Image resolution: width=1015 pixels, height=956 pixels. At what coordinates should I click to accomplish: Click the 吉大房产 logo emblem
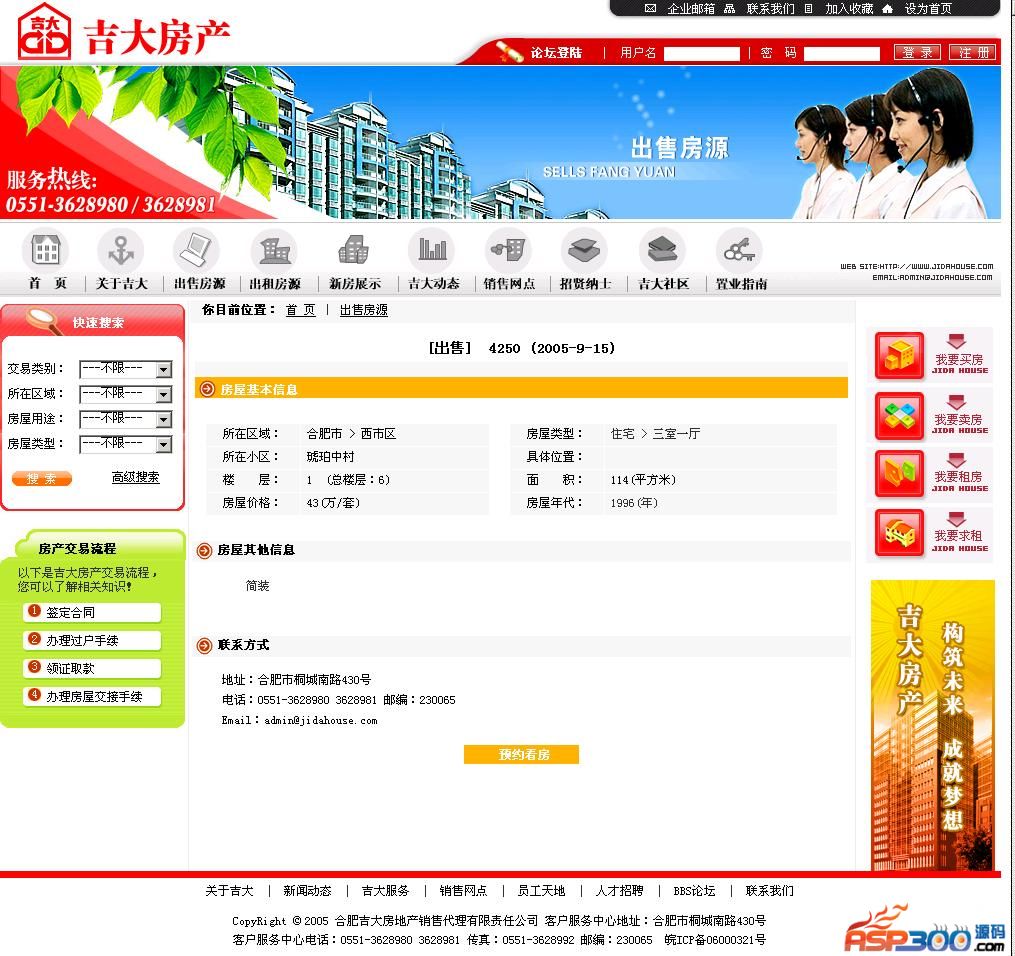[x=44, y=32]
